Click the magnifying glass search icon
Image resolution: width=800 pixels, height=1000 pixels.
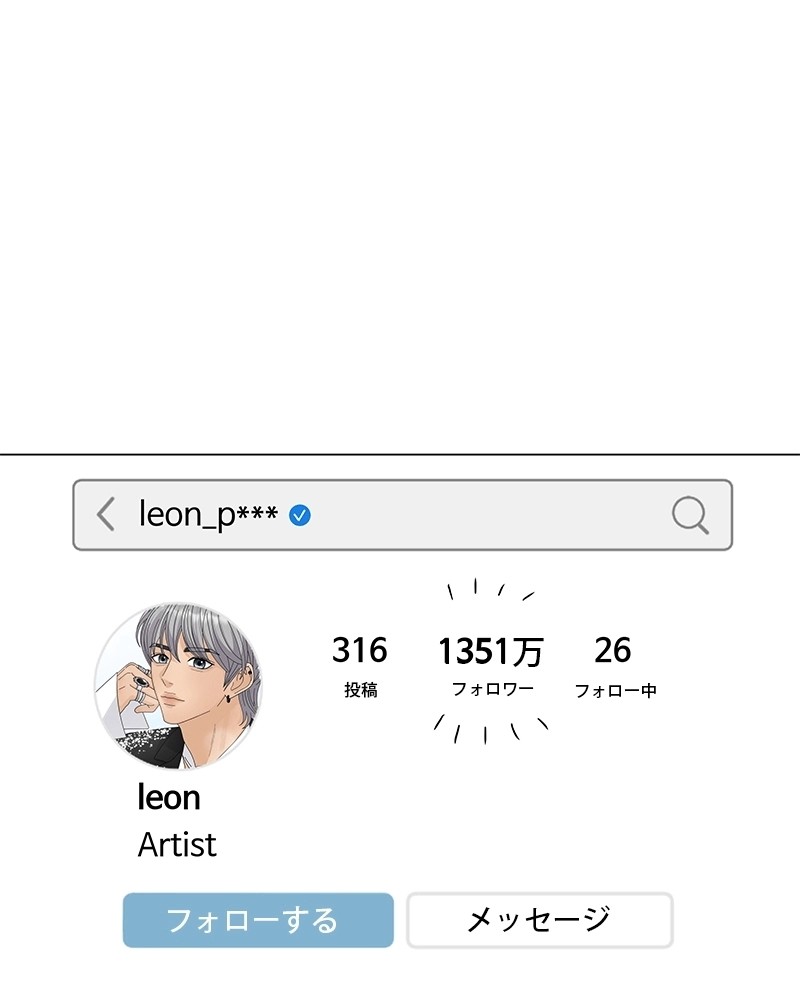click(x=689, y=515)
